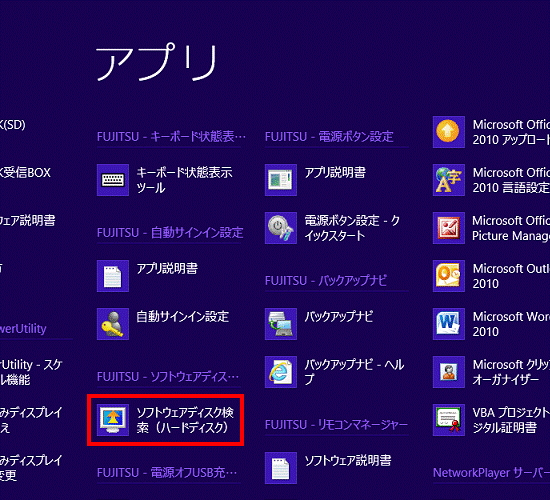Launch Microsoft Office 2010 アップロード orange icon
The width and height of the screenshot is (550, 500).
click(x=449, y=132)
